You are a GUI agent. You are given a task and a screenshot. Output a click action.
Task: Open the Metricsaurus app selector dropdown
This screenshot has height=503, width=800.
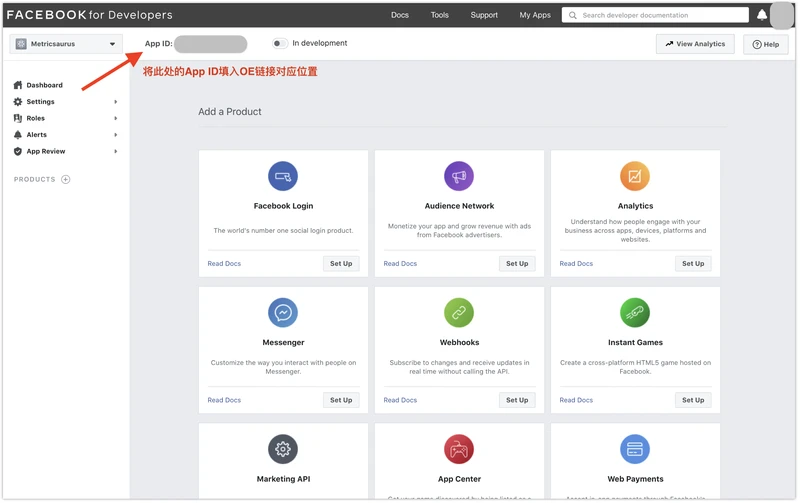[x=66, y=44]
